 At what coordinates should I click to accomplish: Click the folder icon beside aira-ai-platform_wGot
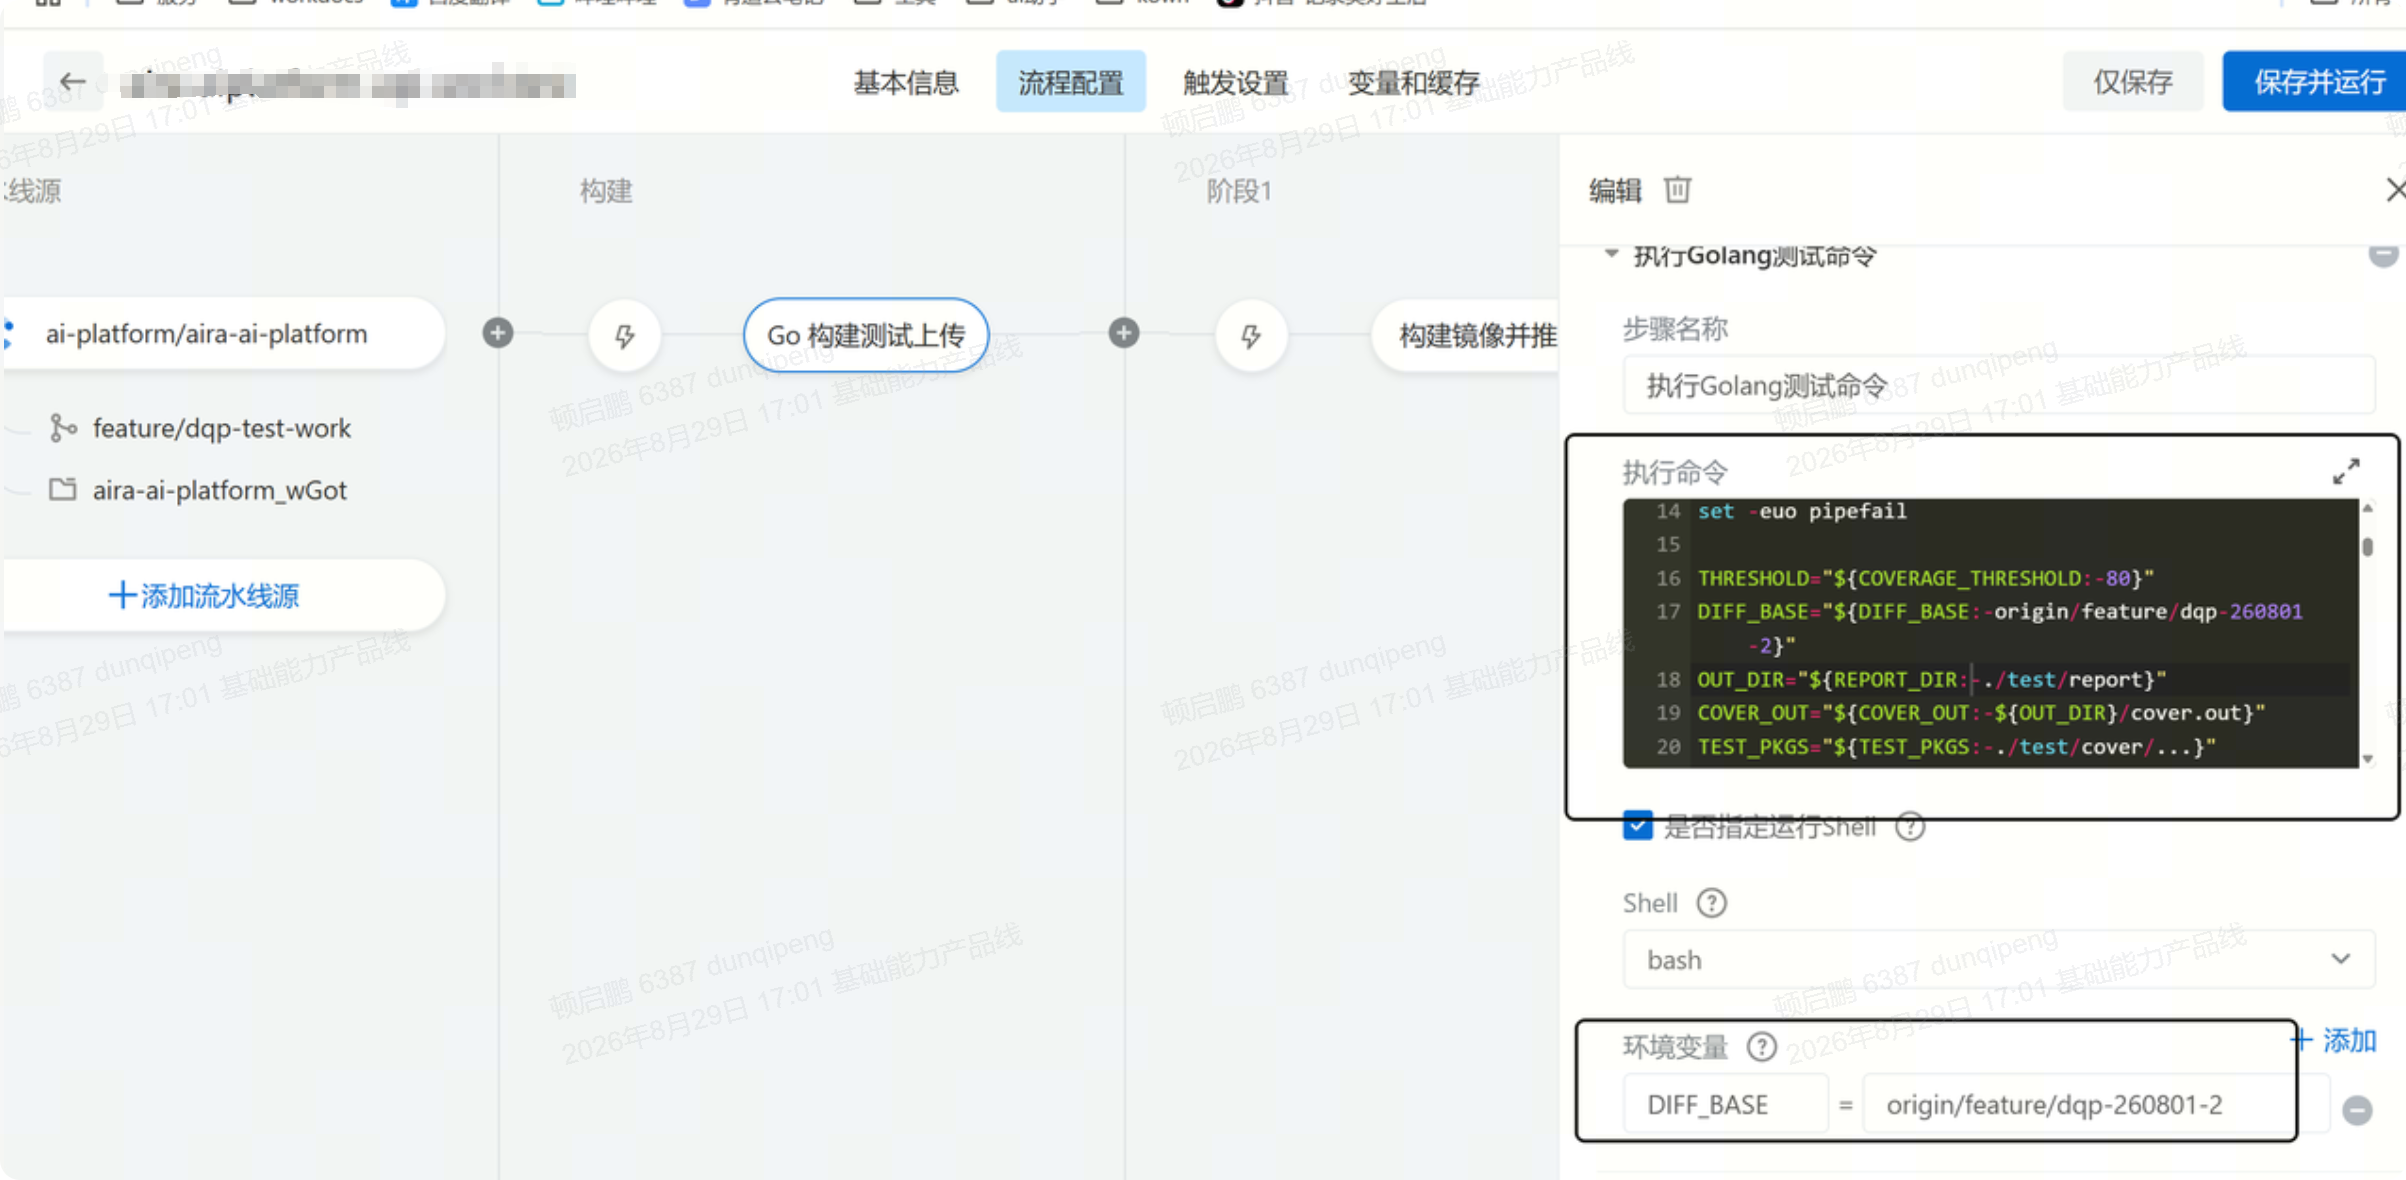pos(63,489)
